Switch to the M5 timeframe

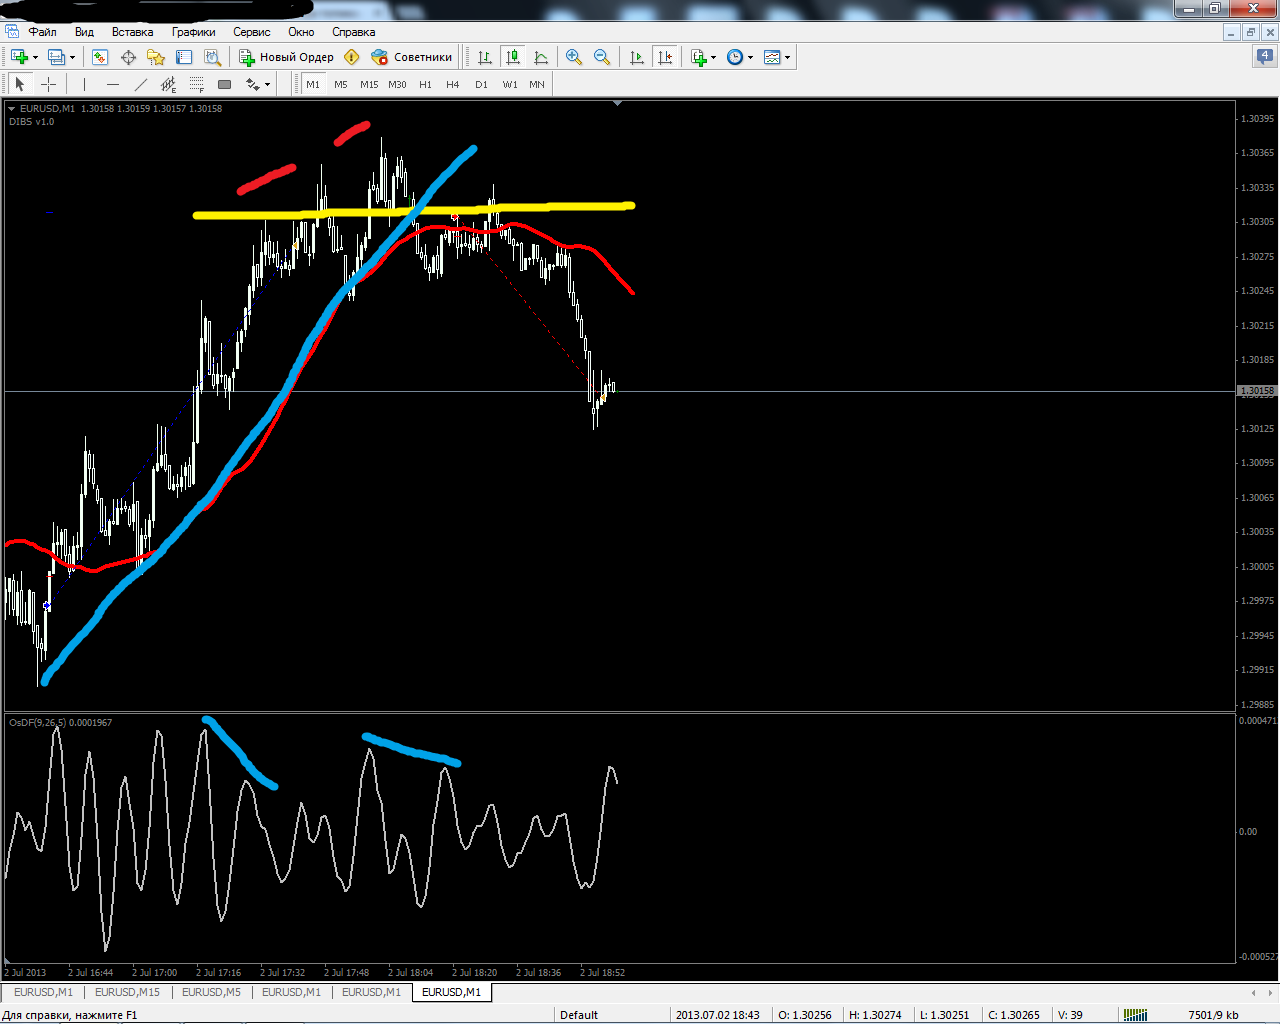pyautogui.click(x=341, y=84)
